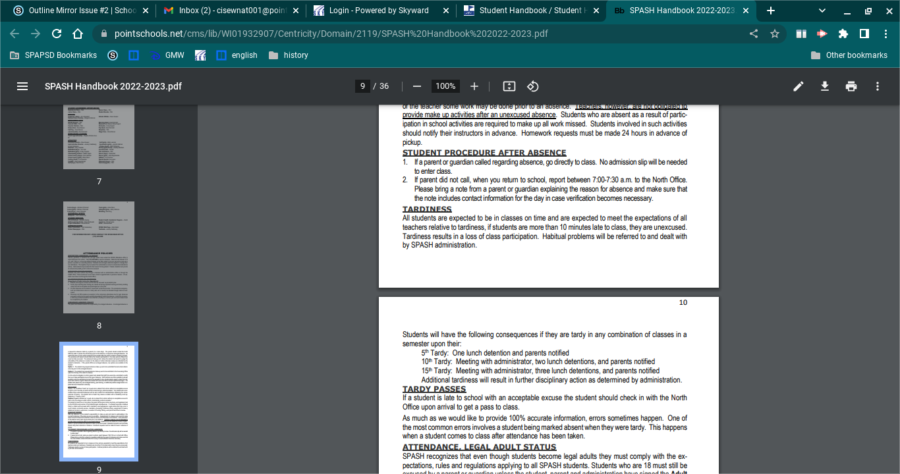
Task: Go back to the previous page
Action: tap(14, 34)
